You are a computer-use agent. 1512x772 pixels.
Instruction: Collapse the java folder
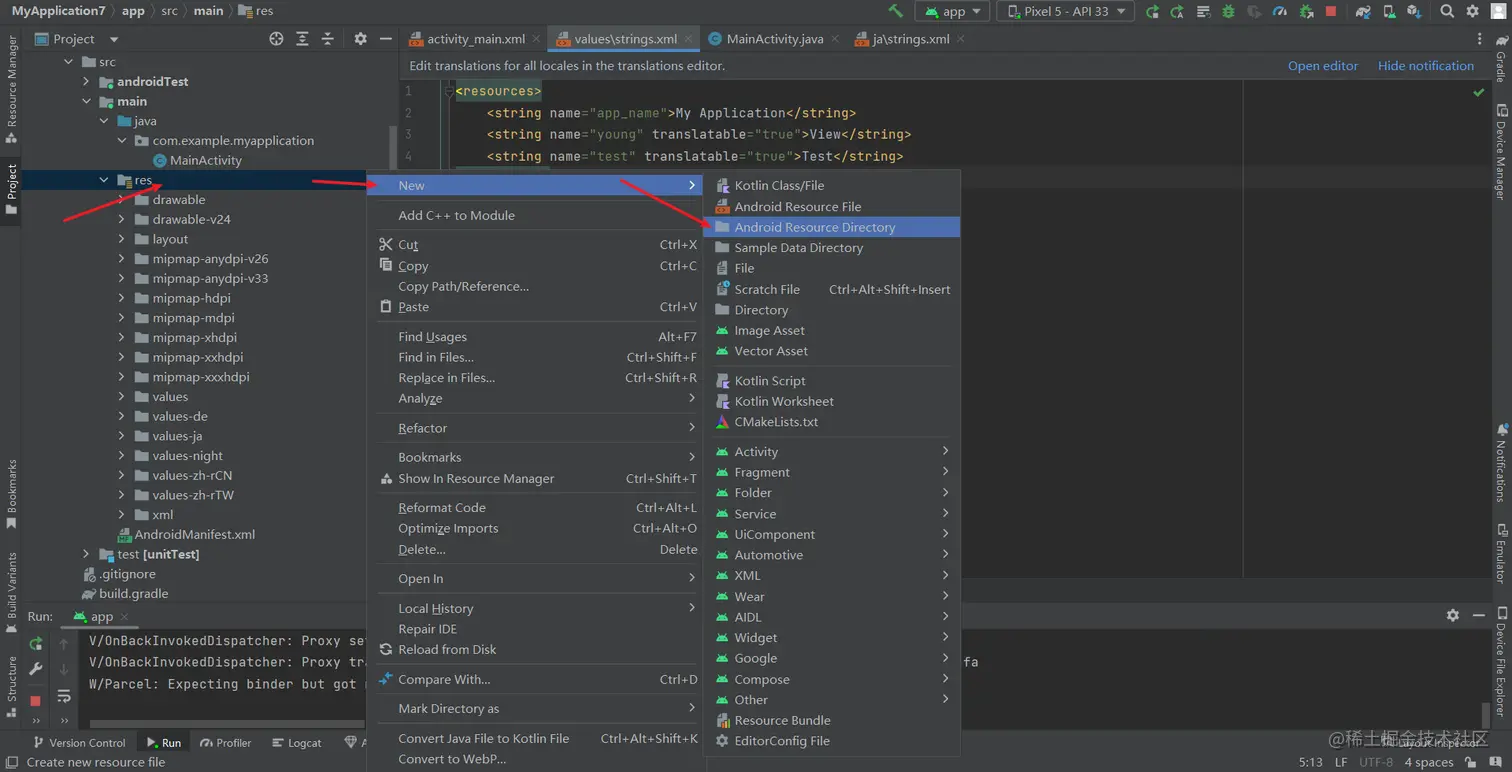[x=104, y=121]
